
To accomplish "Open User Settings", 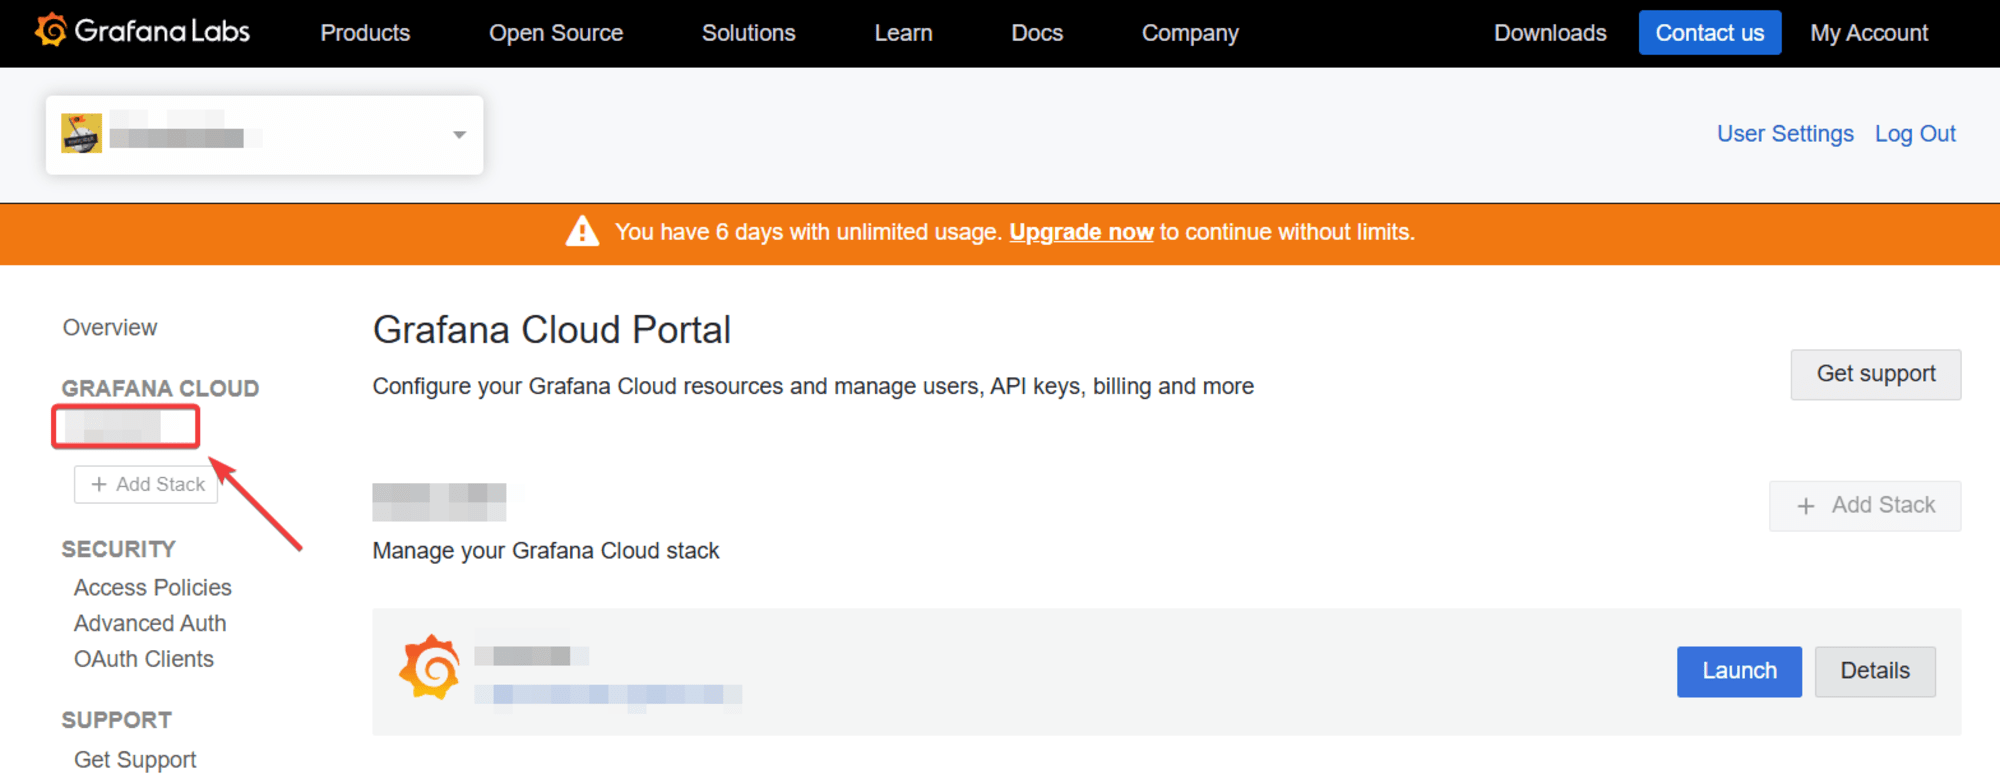I will pos(1785,134).
